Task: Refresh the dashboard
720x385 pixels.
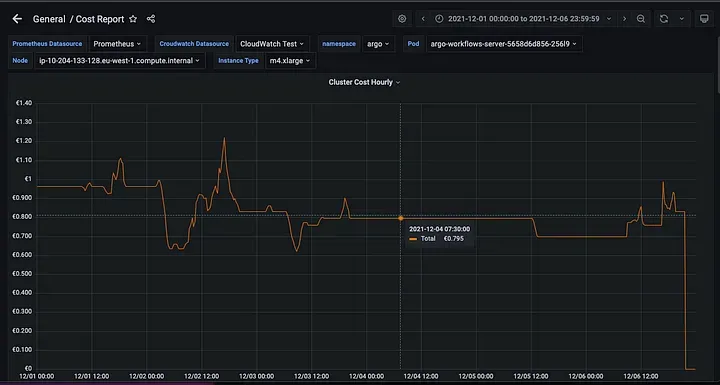Action: coord(664,19)
